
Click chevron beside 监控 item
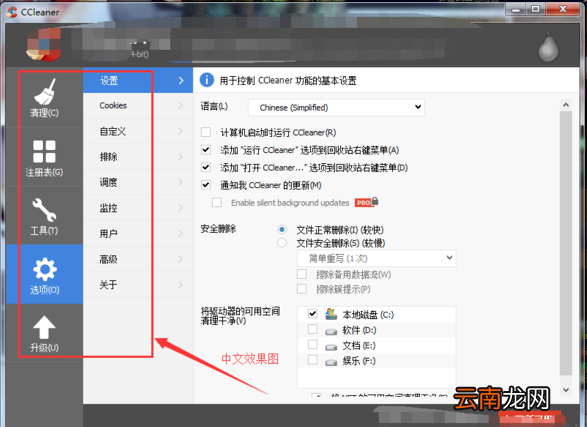(180, 208)
